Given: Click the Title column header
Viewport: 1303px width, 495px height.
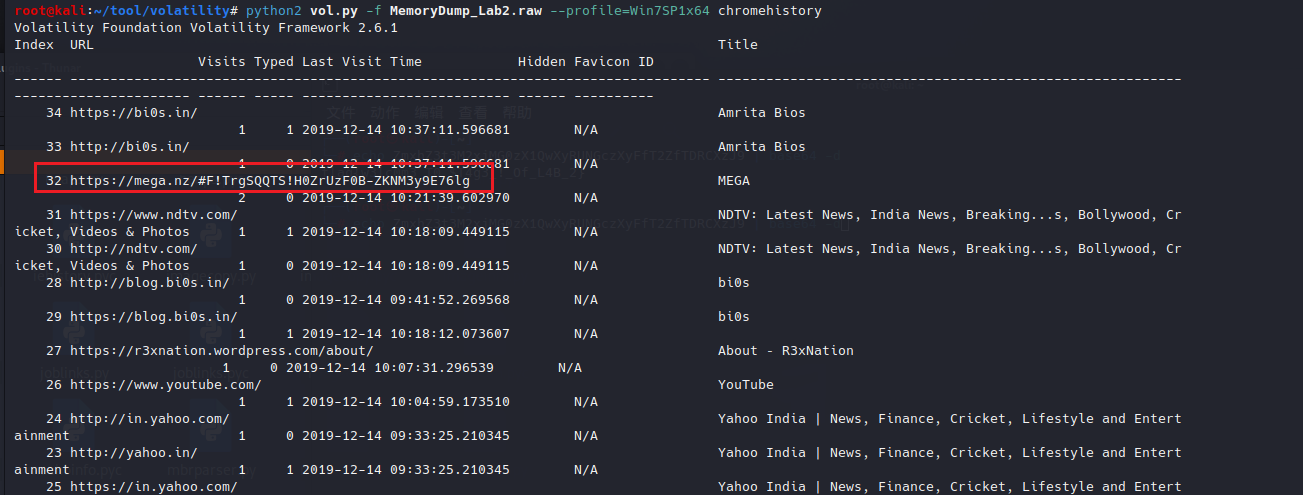Looking at the screenshot, I should [737, 45].
